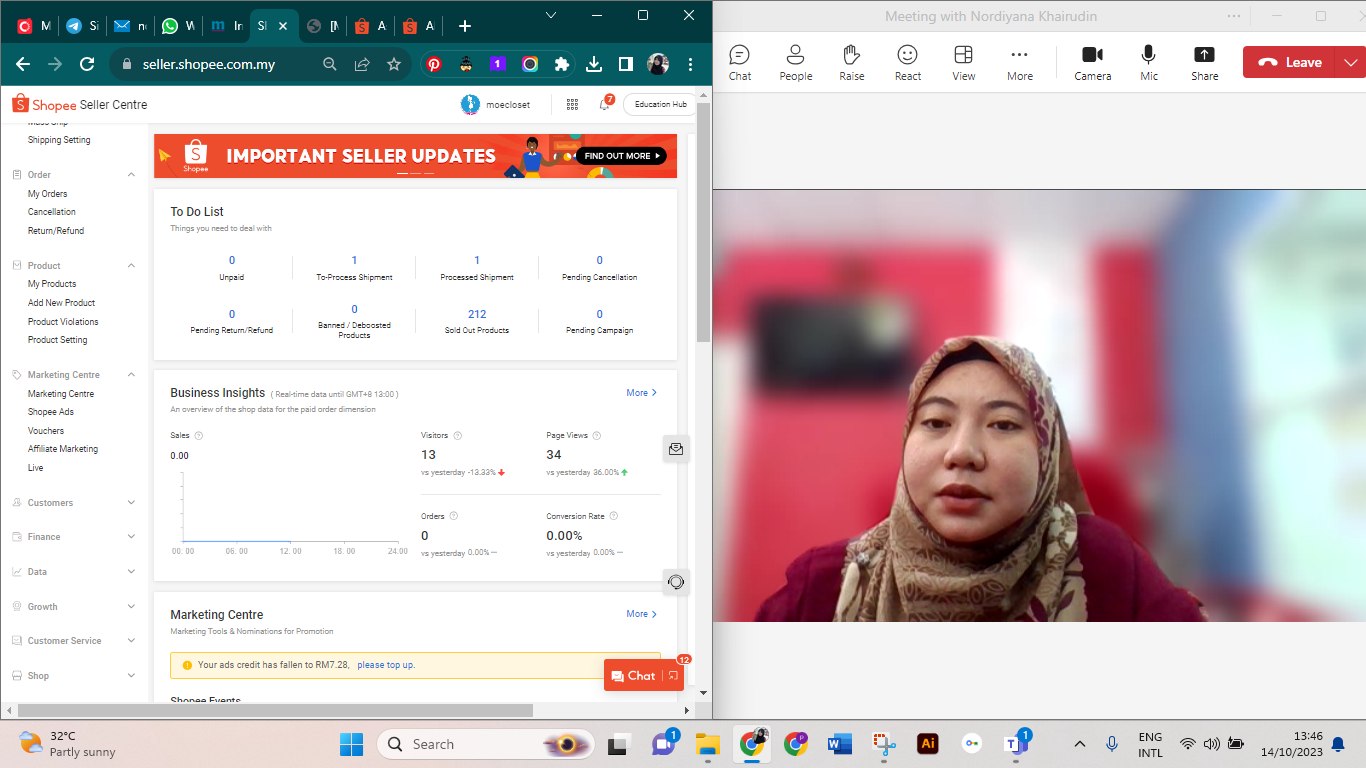The image size is (1366, 768).
Task: Click the zoom magnifier in address bar
Action: pos(330,64)
